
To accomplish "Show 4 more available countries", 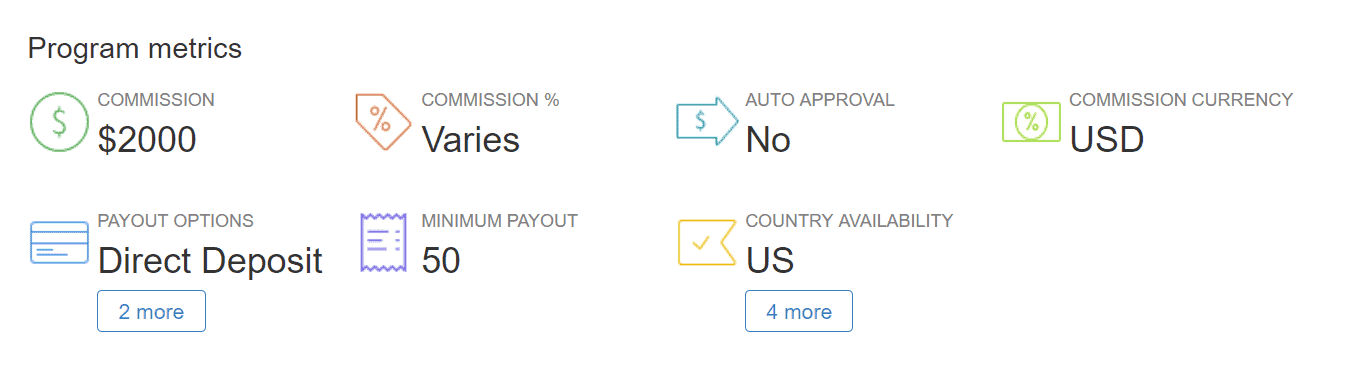I will click(799, 311).
